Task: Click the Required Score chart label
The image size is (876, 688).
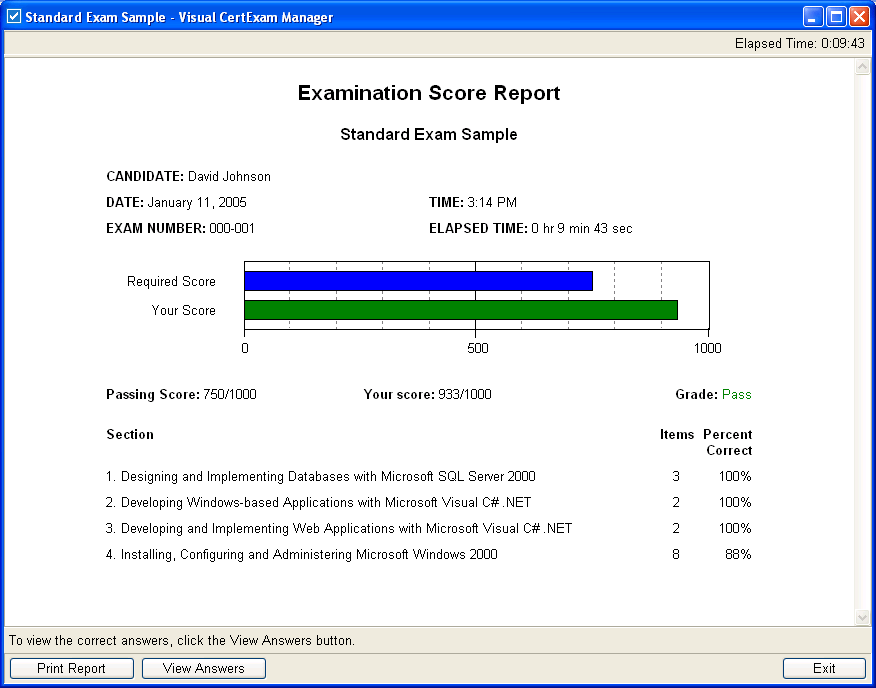Action: click(x=171, y=281)
